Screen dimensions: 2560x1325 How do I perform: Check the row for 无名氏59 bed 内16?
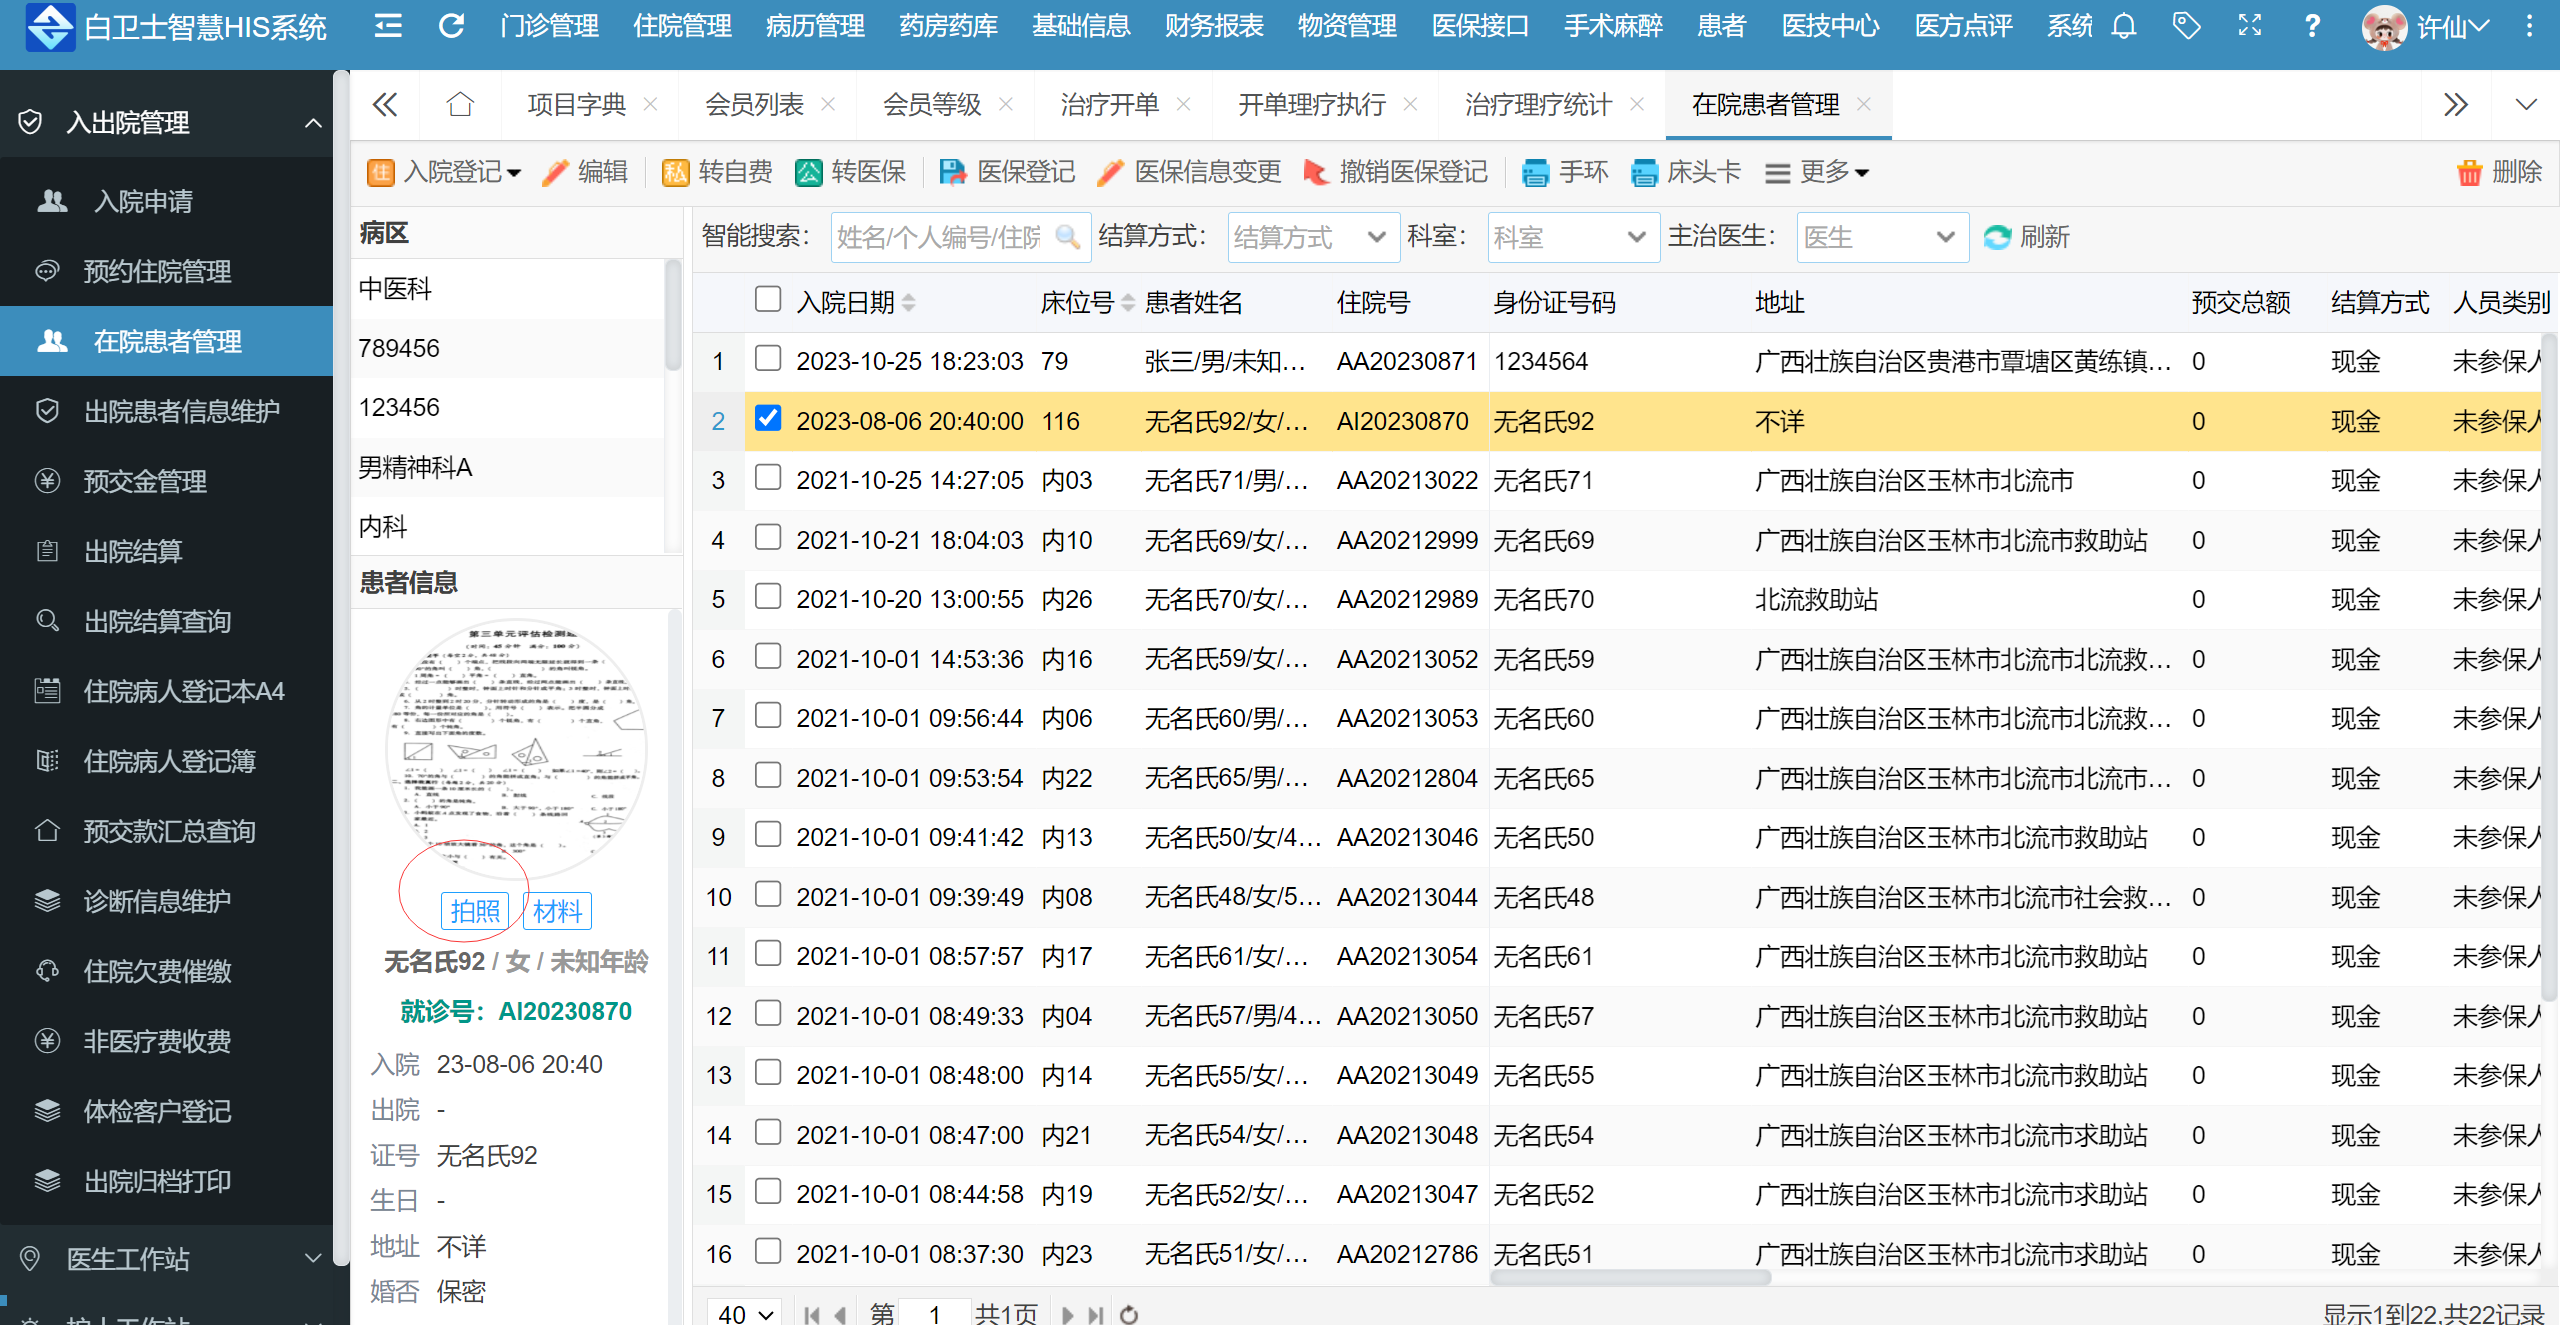click(768, 656)
